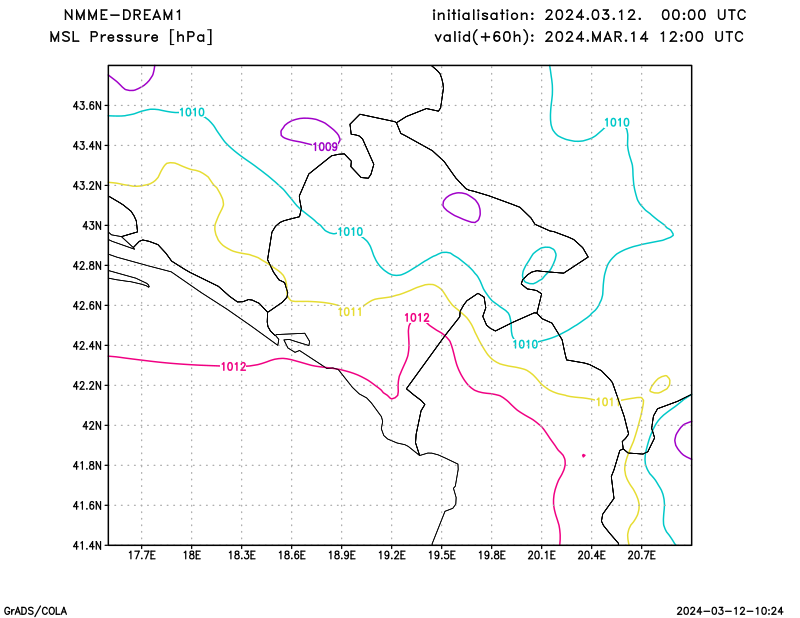
Task: Click the 20.4E longitude label
Action: click(x=592, y=555)
